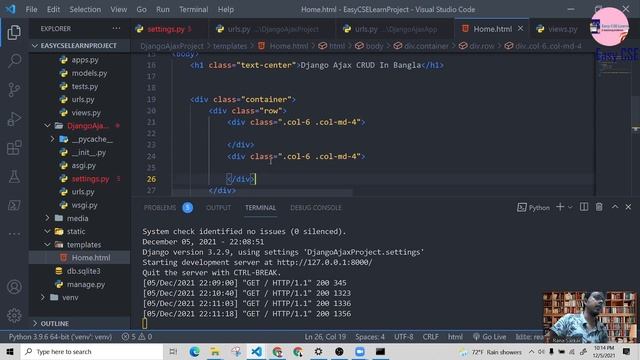The image size is (640, 360).
Task: Click Go Live in status bar
Action: [x=489, y=337]
